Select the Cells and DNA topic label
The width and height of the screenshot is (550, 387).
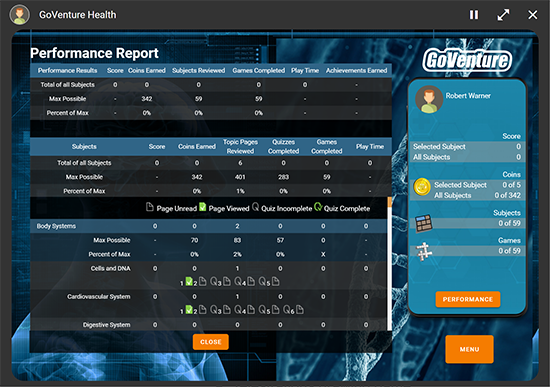coord(110,268)
